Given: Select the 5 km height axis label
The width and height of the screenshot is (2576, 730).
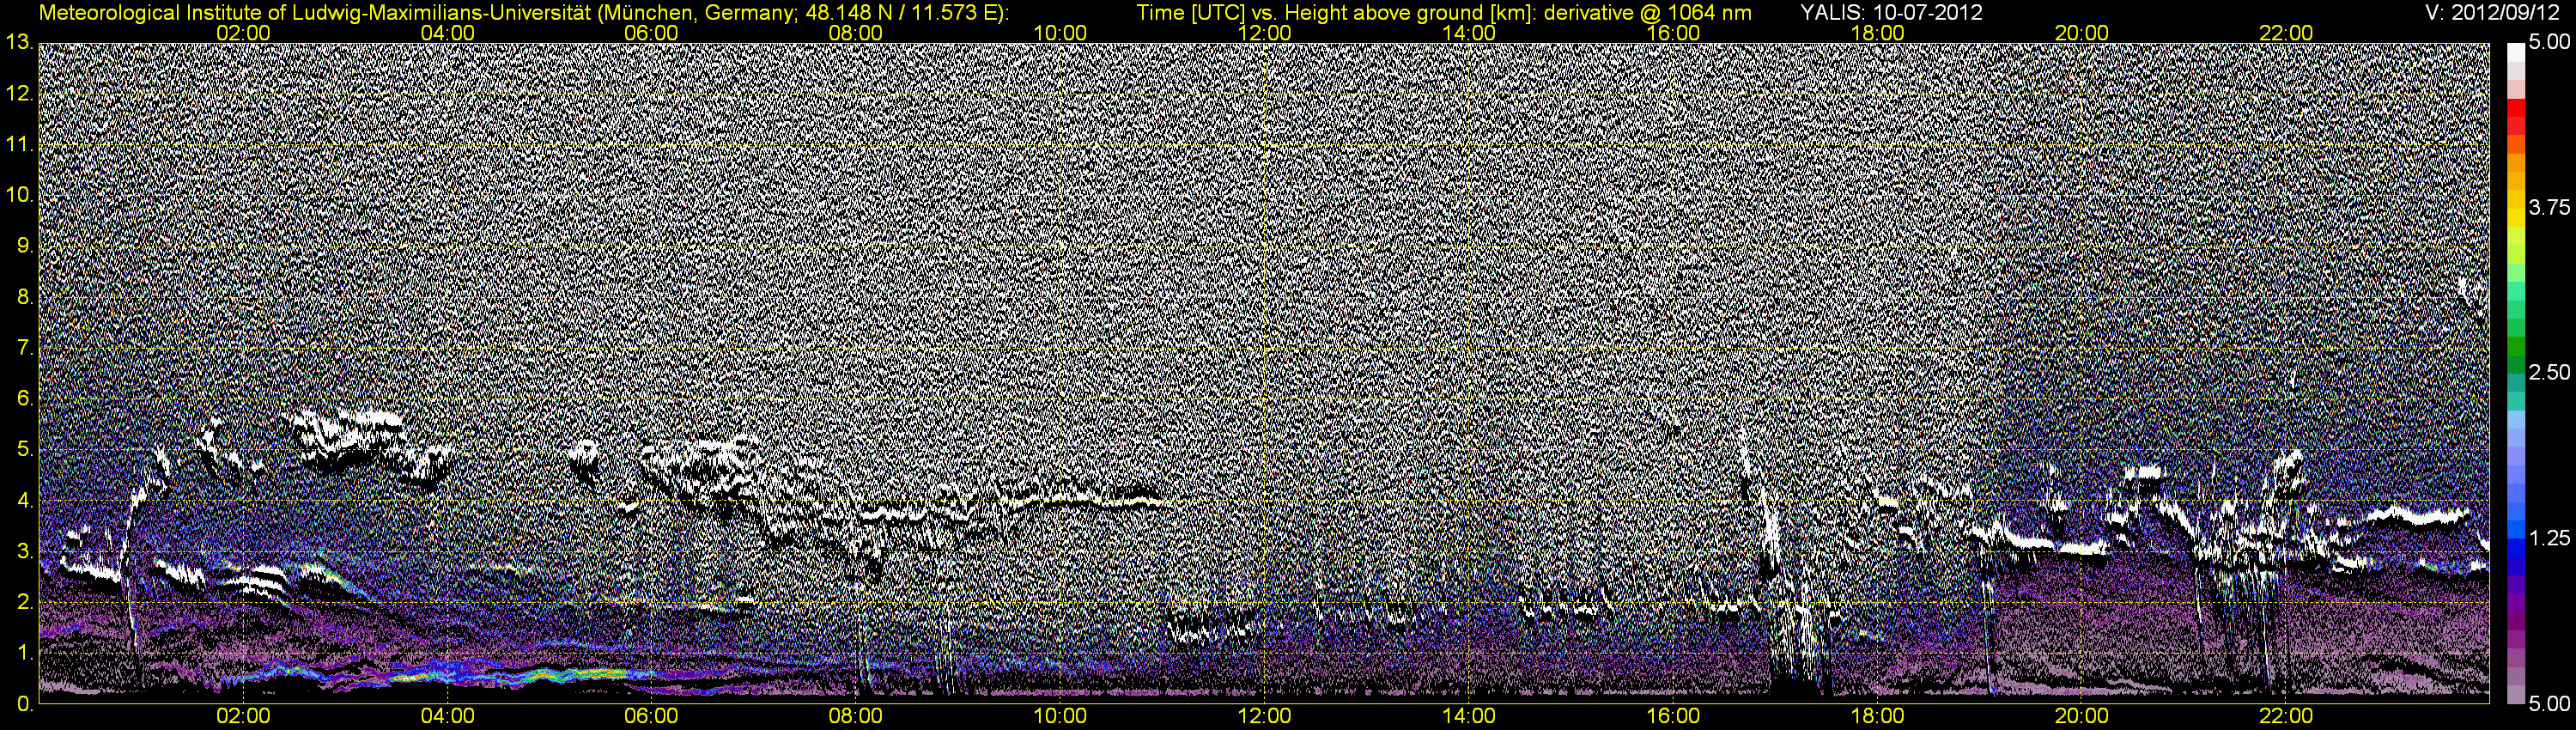Looking at the screenshot, I should (x=25, y=450).
